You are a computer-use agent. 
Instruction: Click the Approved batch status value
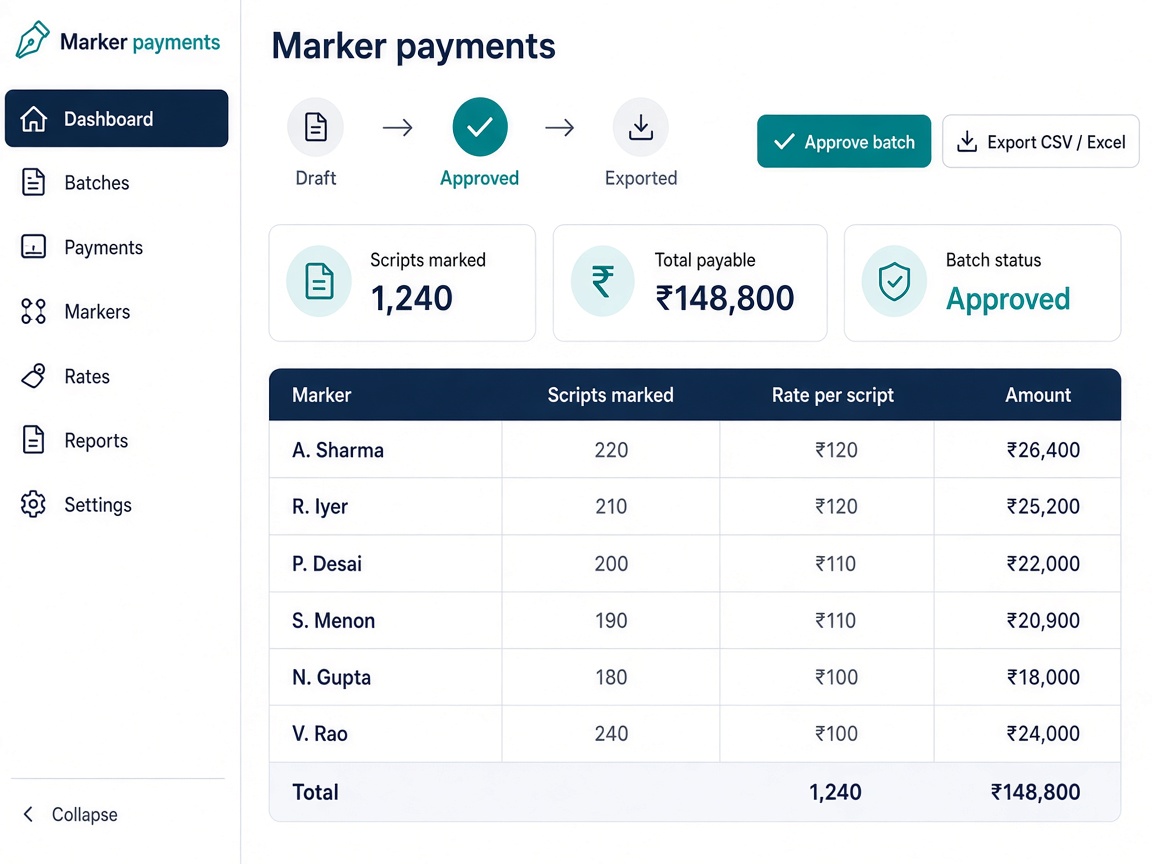1007,299
